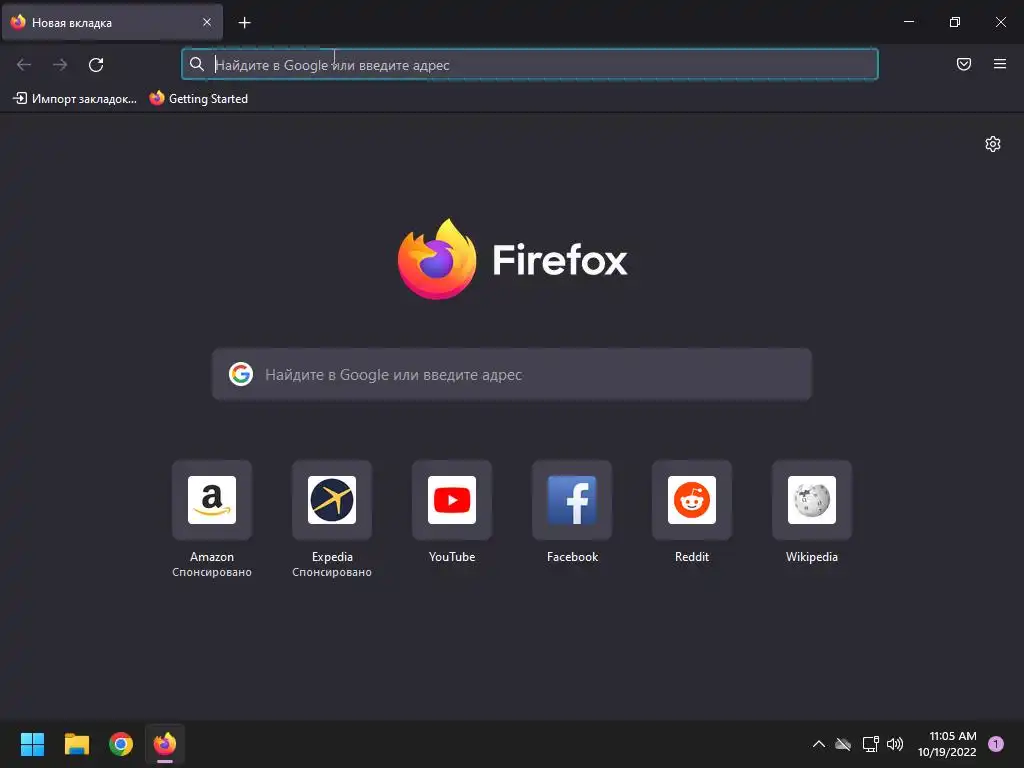
Task: Click the back navigation arrow
Action: [24, 65]
